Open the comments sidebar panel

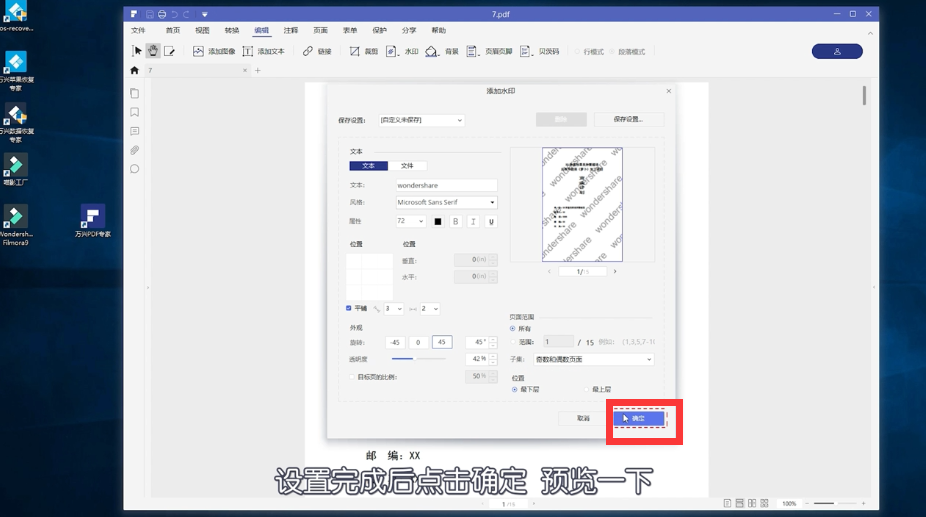(135, 131)
